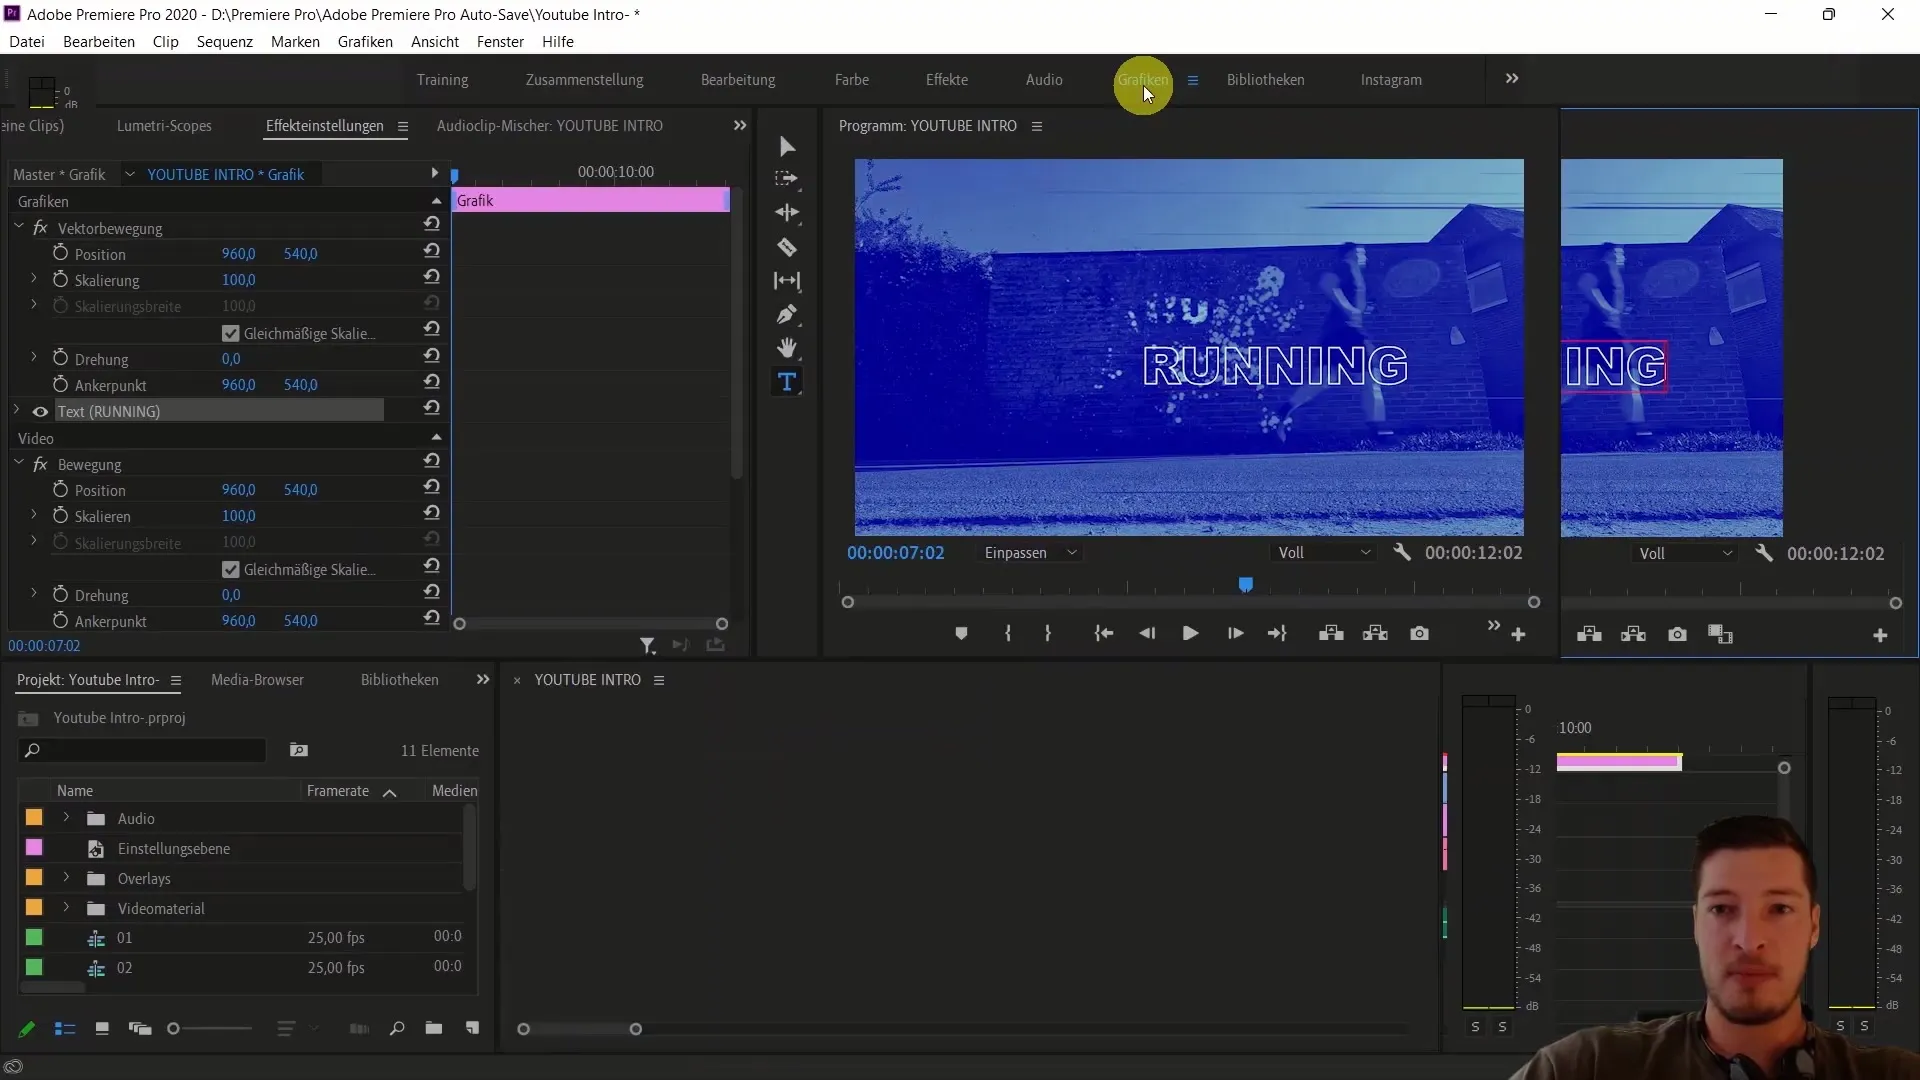Screen dimensions: 1920x1080
Task: Reset the Vektorbewegung Position parameter
Action: (x=431, y=251)
